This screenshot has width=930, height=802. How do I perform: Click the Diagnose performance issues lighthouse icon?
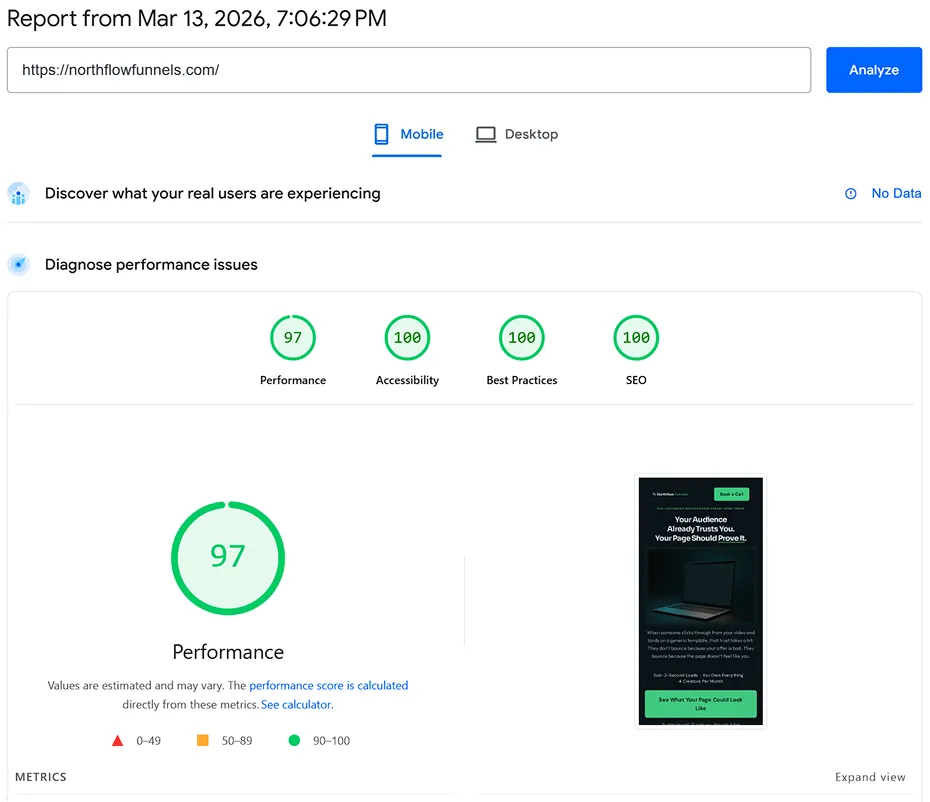pos(18,264)
